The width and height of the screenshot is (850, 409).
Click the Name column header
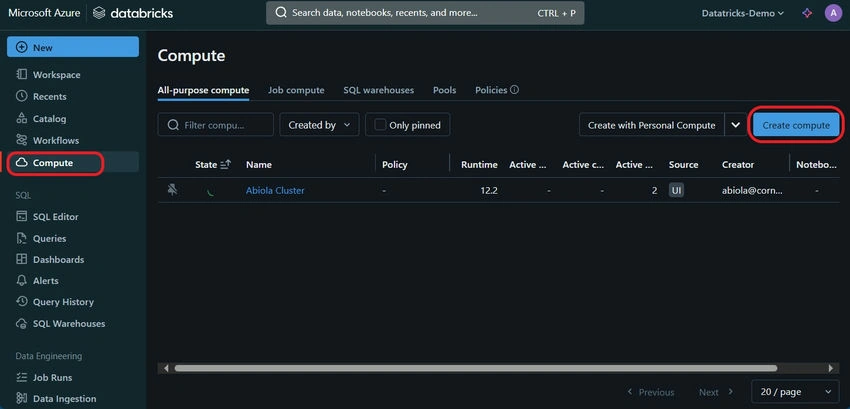coord(259,164)
